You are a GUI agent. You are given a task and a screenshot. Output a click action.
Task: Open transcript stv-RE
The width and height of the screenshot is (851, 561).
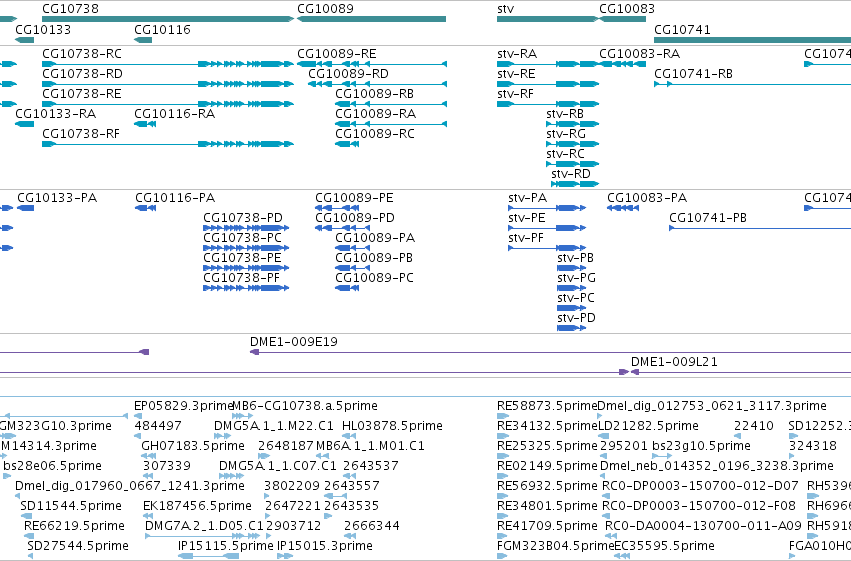pos(516,74)
